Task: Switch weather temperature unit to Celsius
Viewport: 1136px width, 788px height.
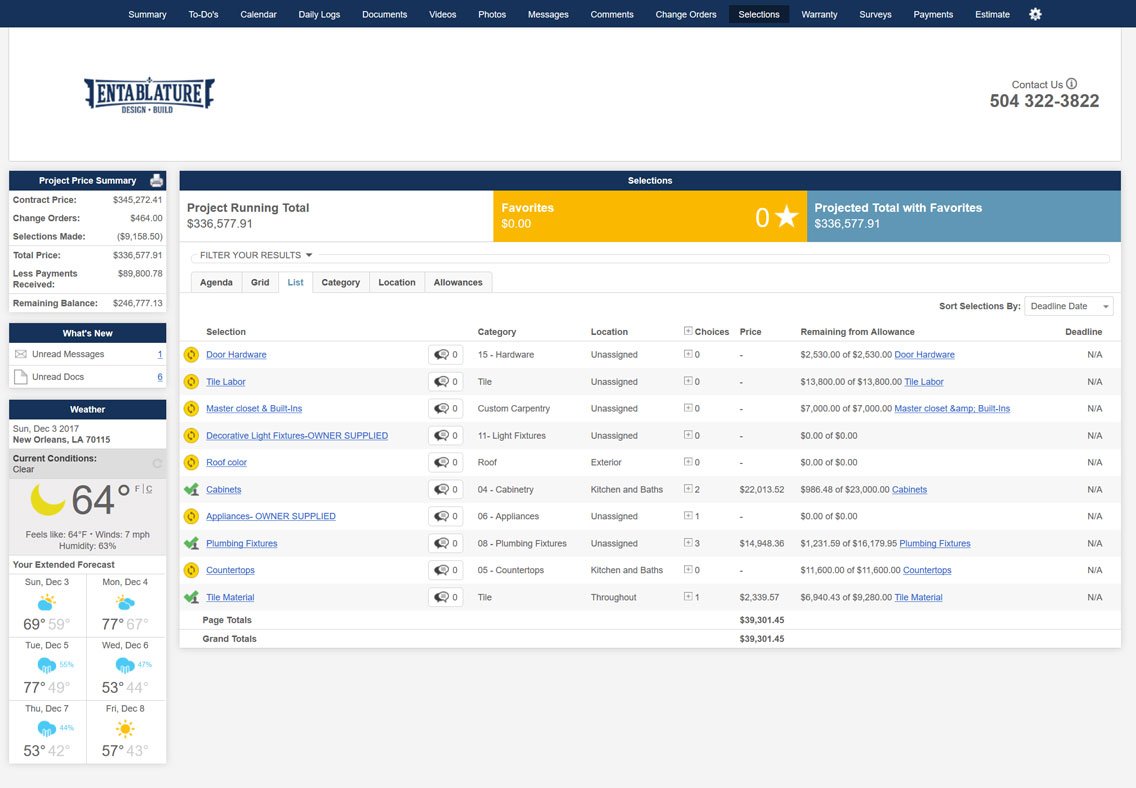Action: [149, 488]
